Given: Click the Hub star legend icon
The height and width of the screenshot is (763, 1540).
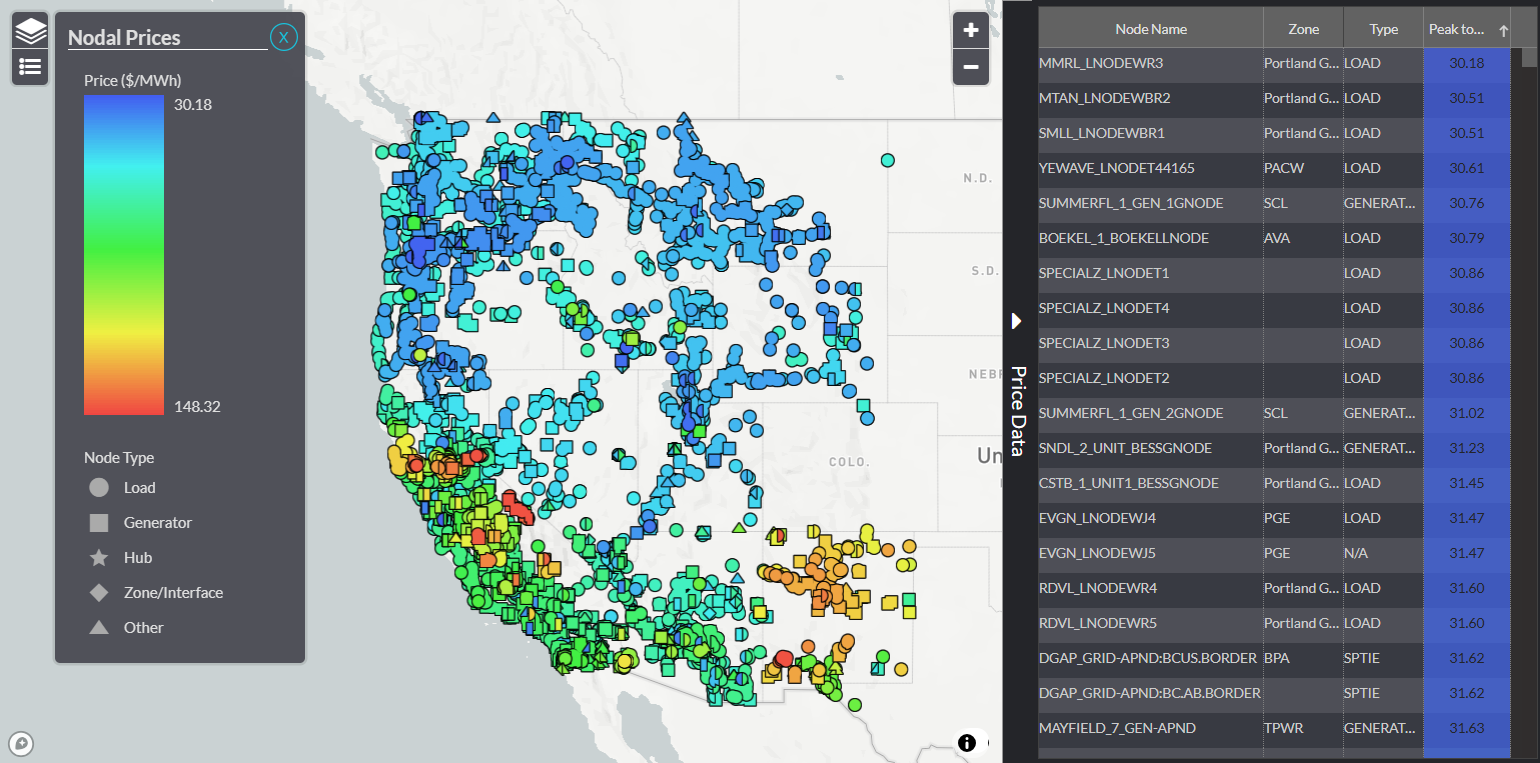Looking at the screenshot, I should [99, 558].
